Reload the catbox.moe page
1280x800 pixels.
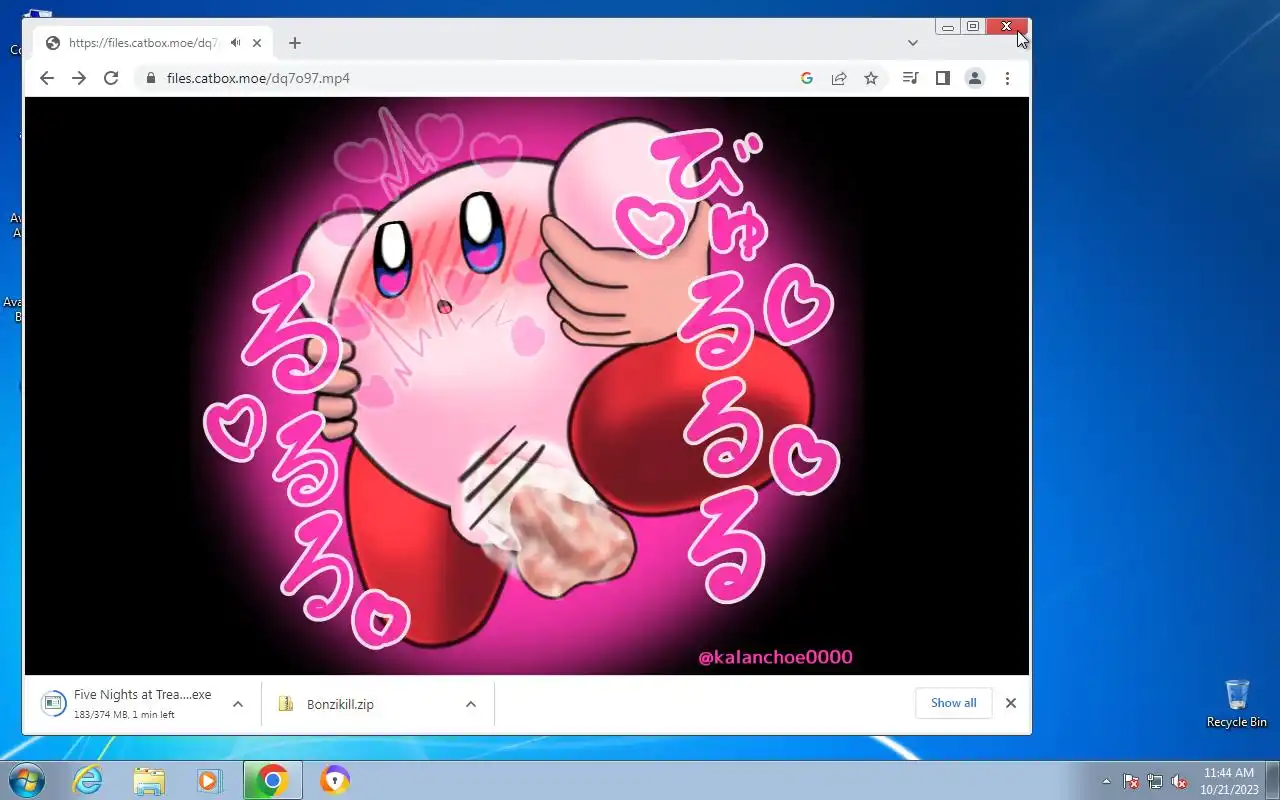[111, 78]
